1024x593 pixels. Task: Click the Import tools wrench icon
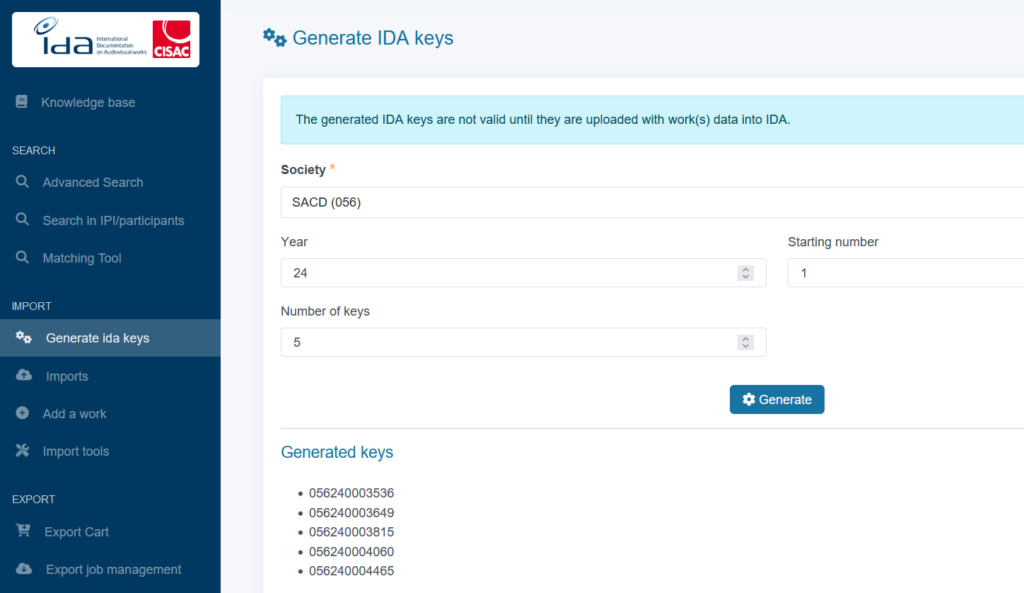22,451
